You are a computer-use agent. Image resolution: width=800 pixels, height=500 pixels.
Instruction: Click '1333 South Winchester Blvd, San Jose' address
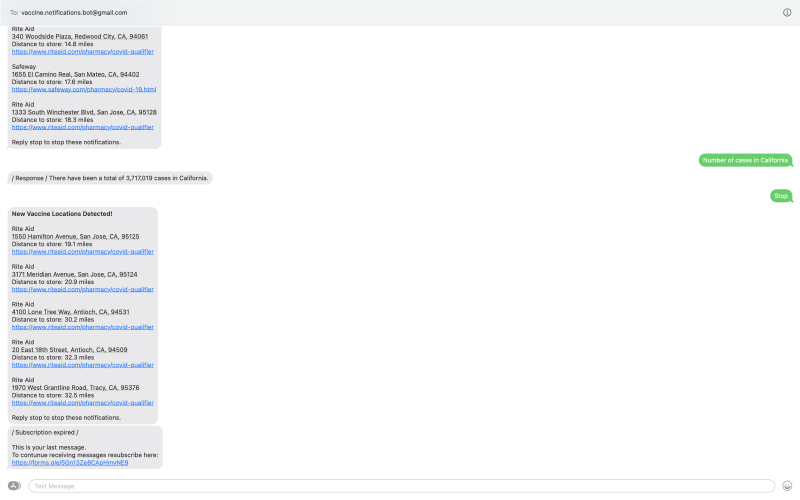click(x=84, y=112)
